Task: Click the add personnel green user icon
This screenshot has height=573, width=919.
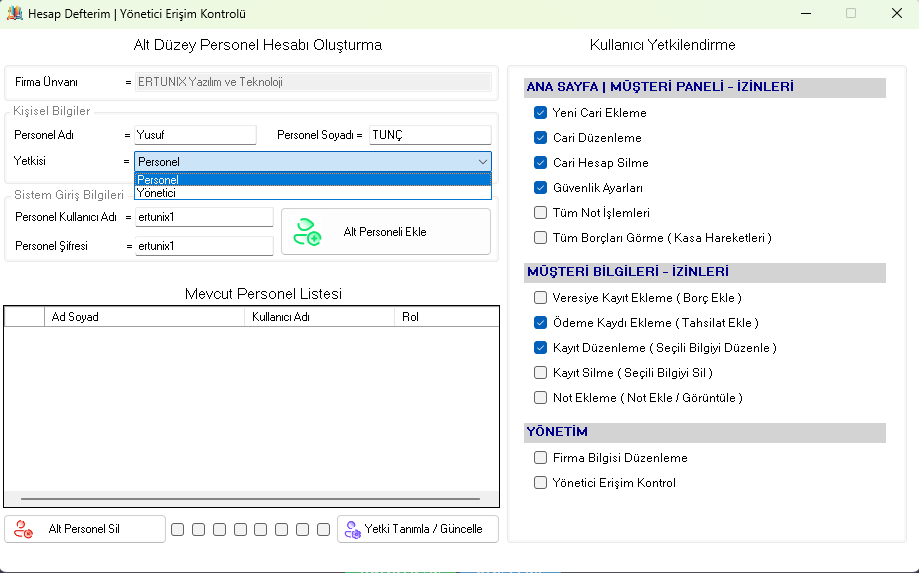Action: click(x=306, y=232)
